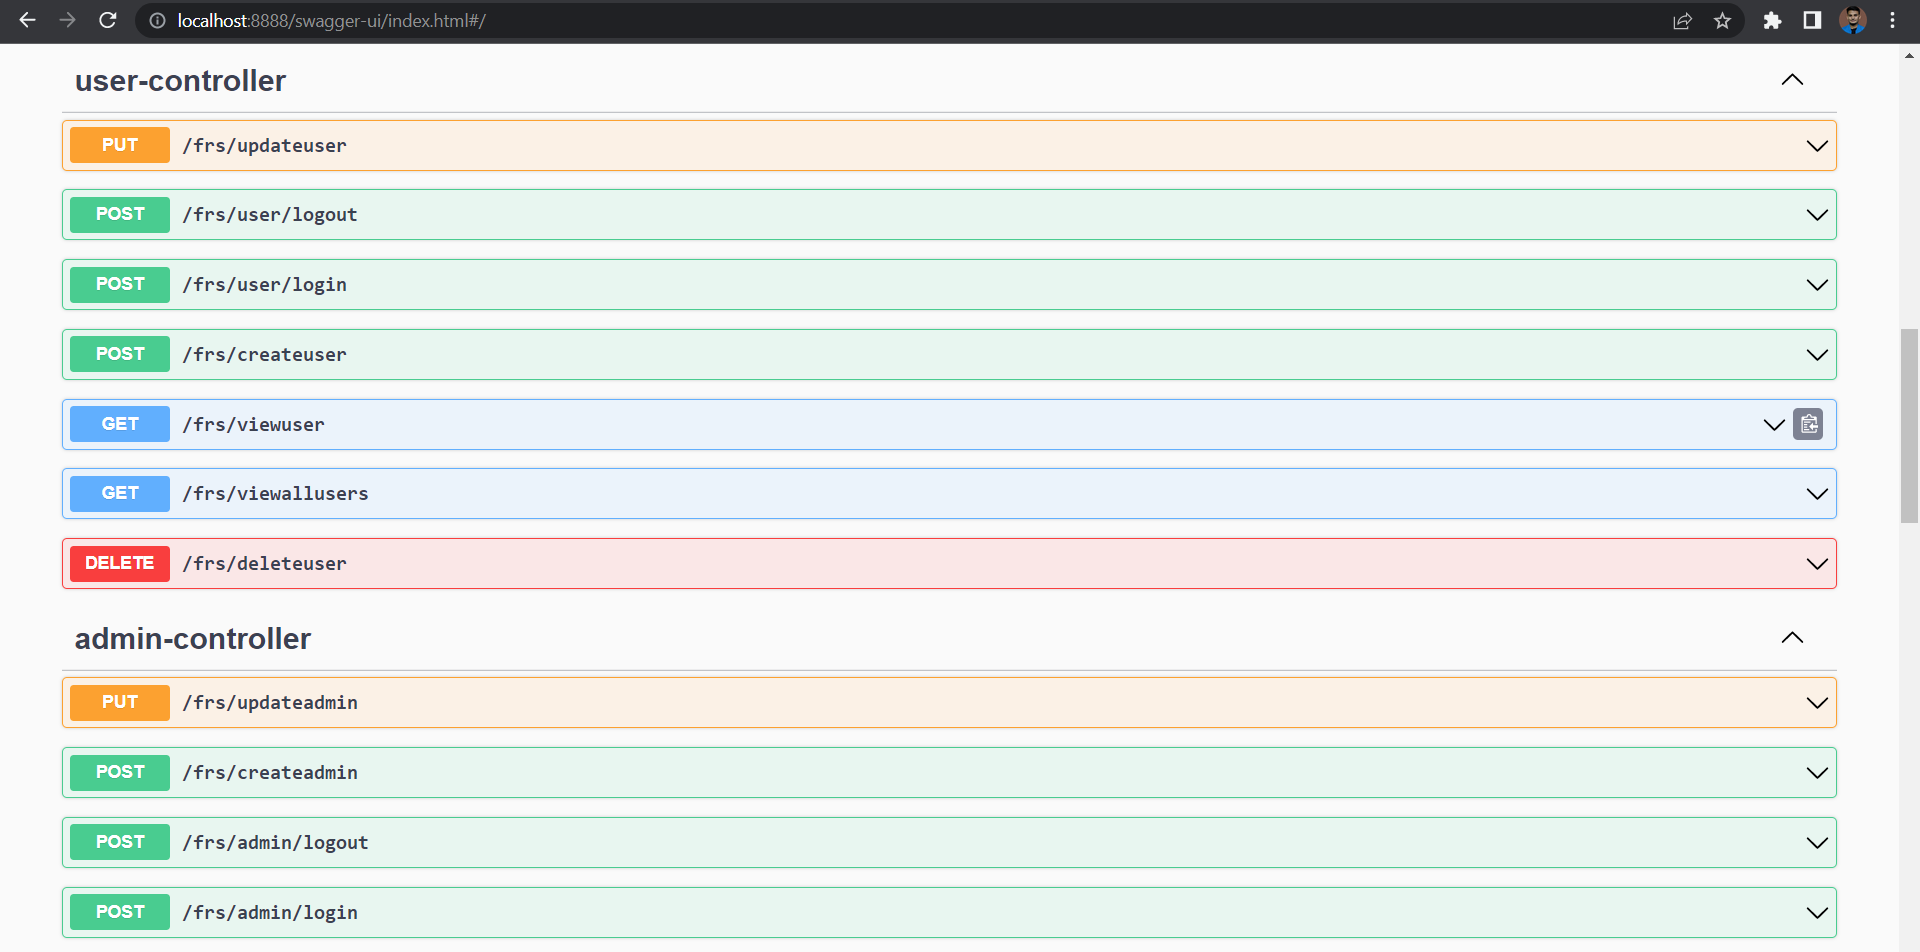Image resolution: width=1920 pixels, height=952 pixels.
Task: Click the POST badge for user/login
Action: point(120,284)
